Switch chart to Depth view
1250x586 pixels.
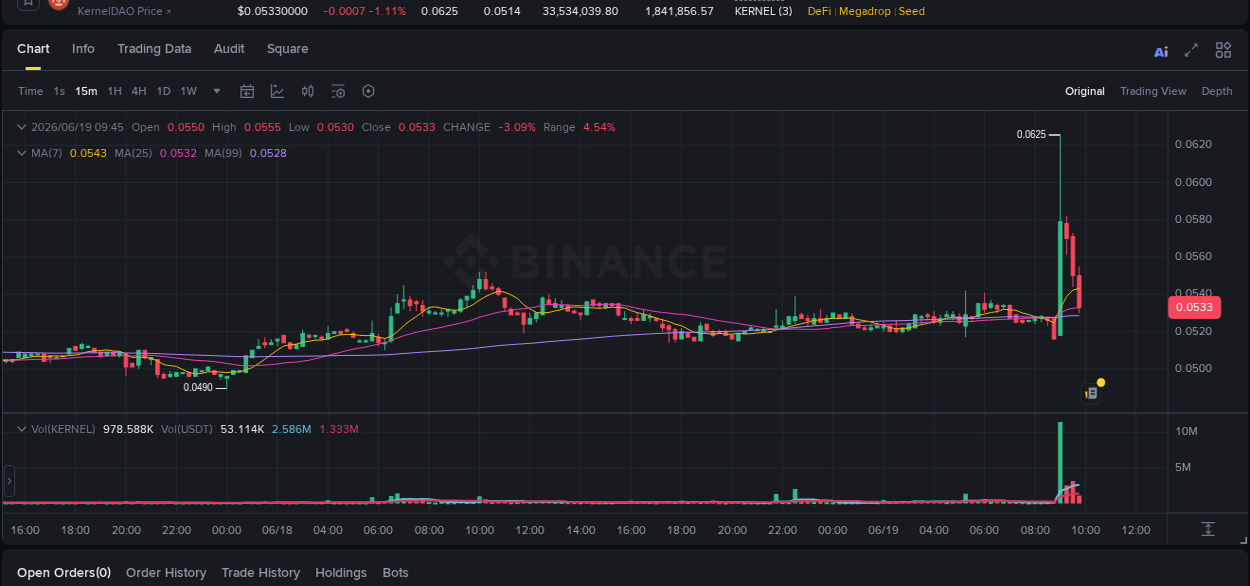[1217, 91]
